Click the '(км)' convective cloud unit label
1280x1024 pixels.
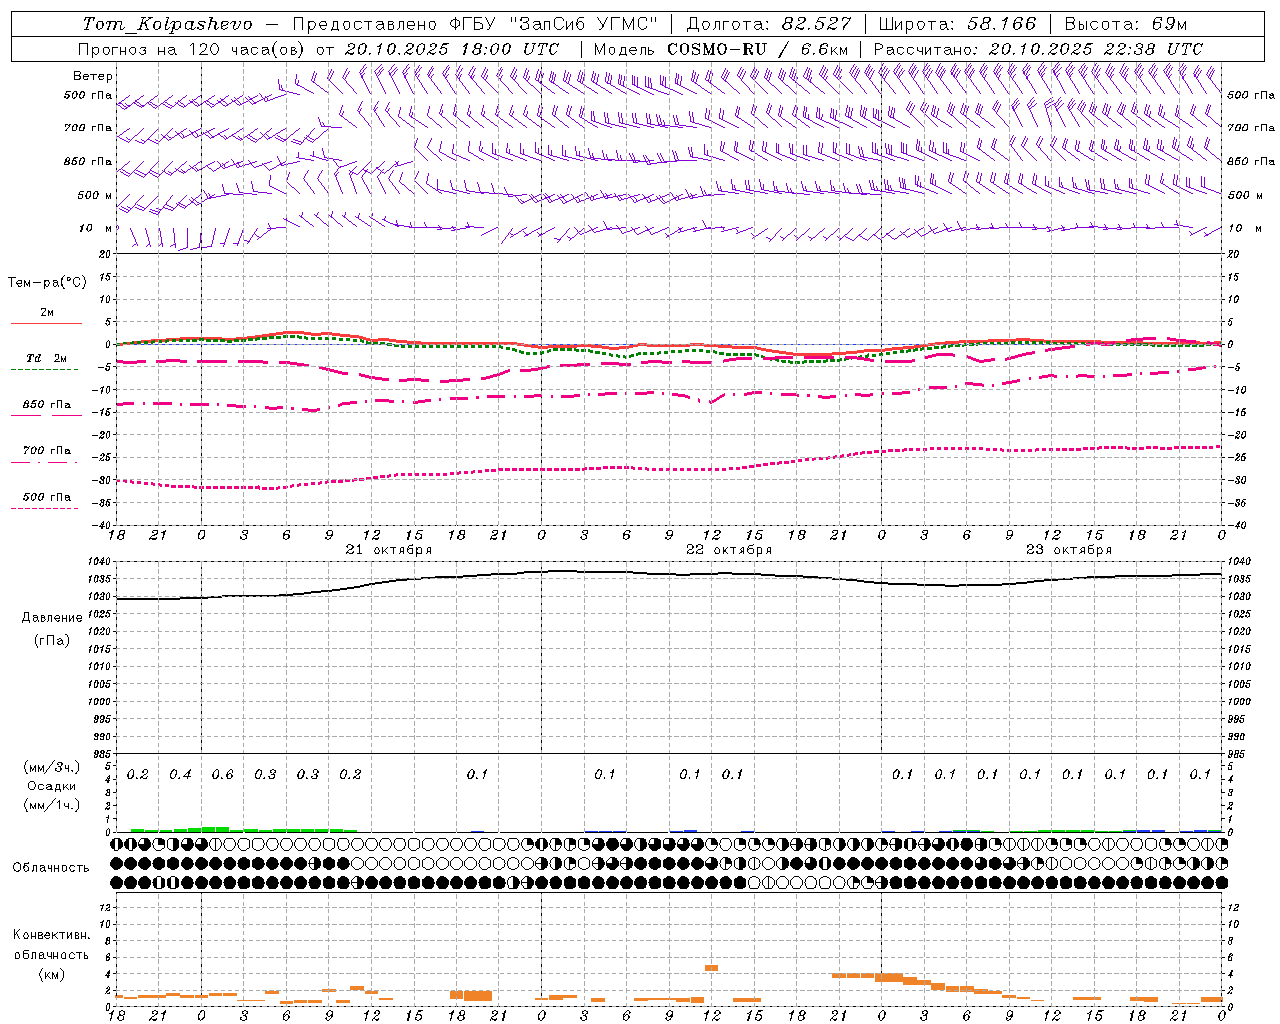(x=52, y=974)
